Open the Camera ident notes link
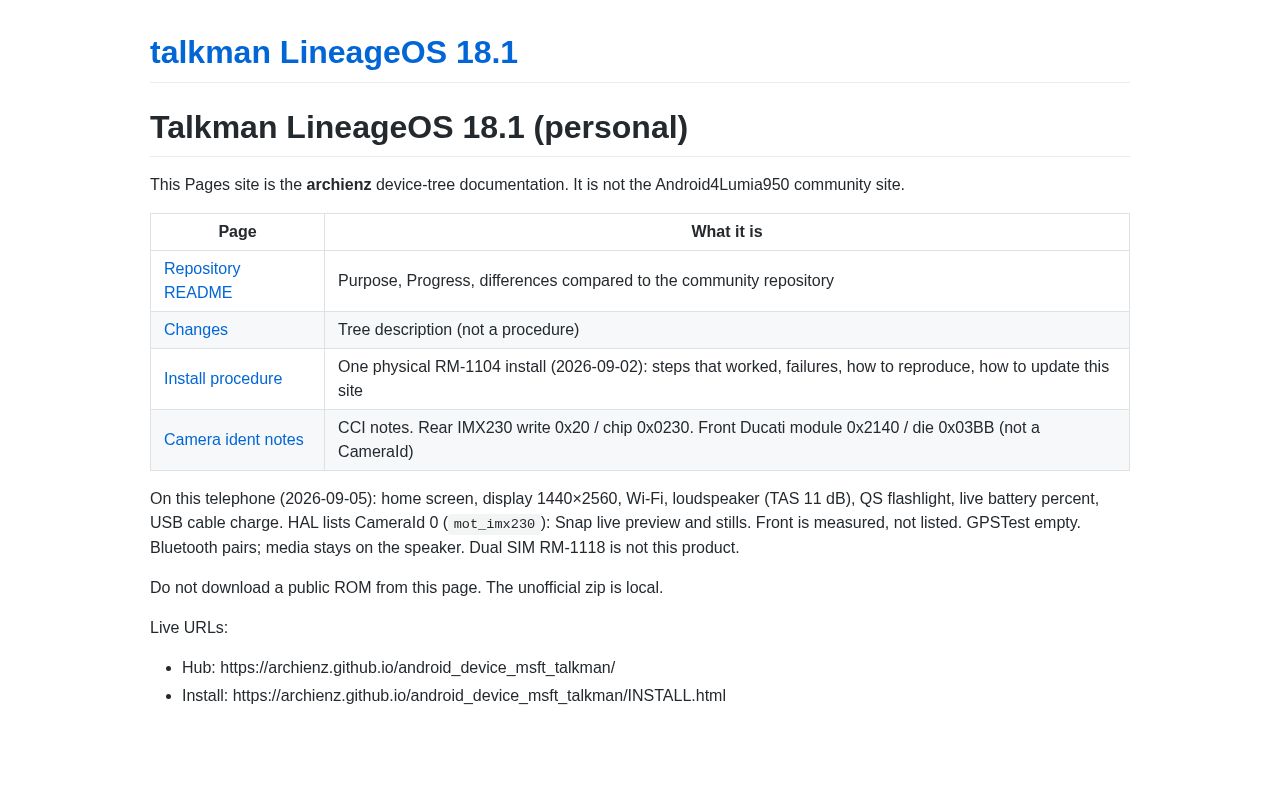 (234, 440)
